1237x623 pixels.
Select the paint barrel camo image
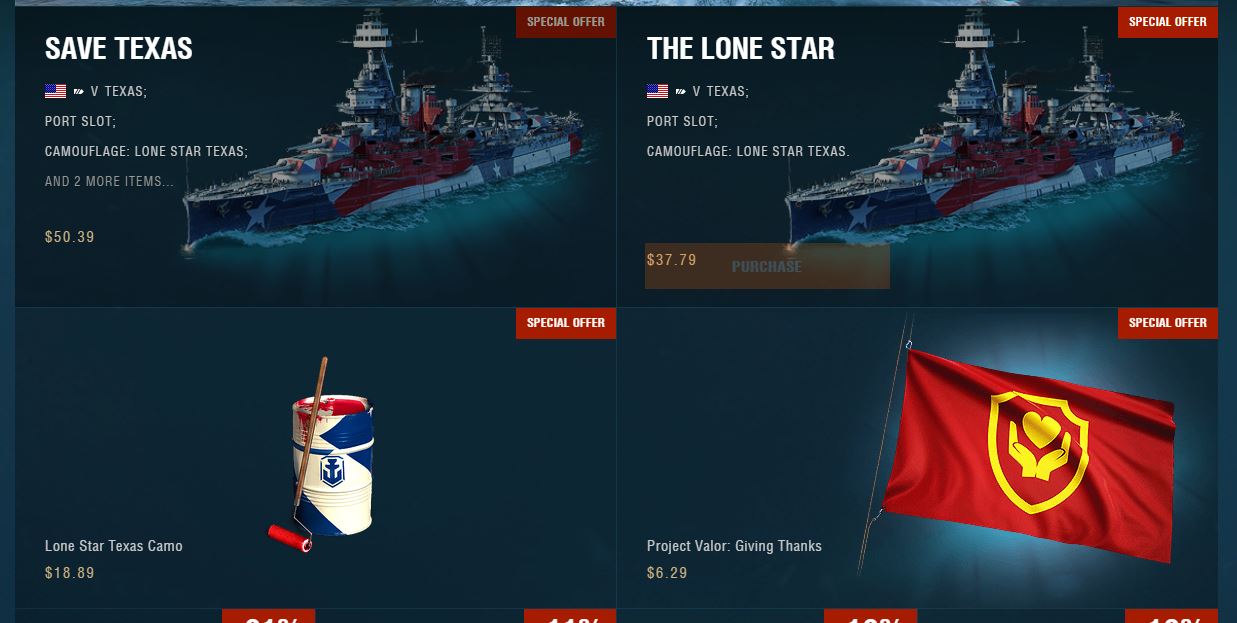(323, 455)
